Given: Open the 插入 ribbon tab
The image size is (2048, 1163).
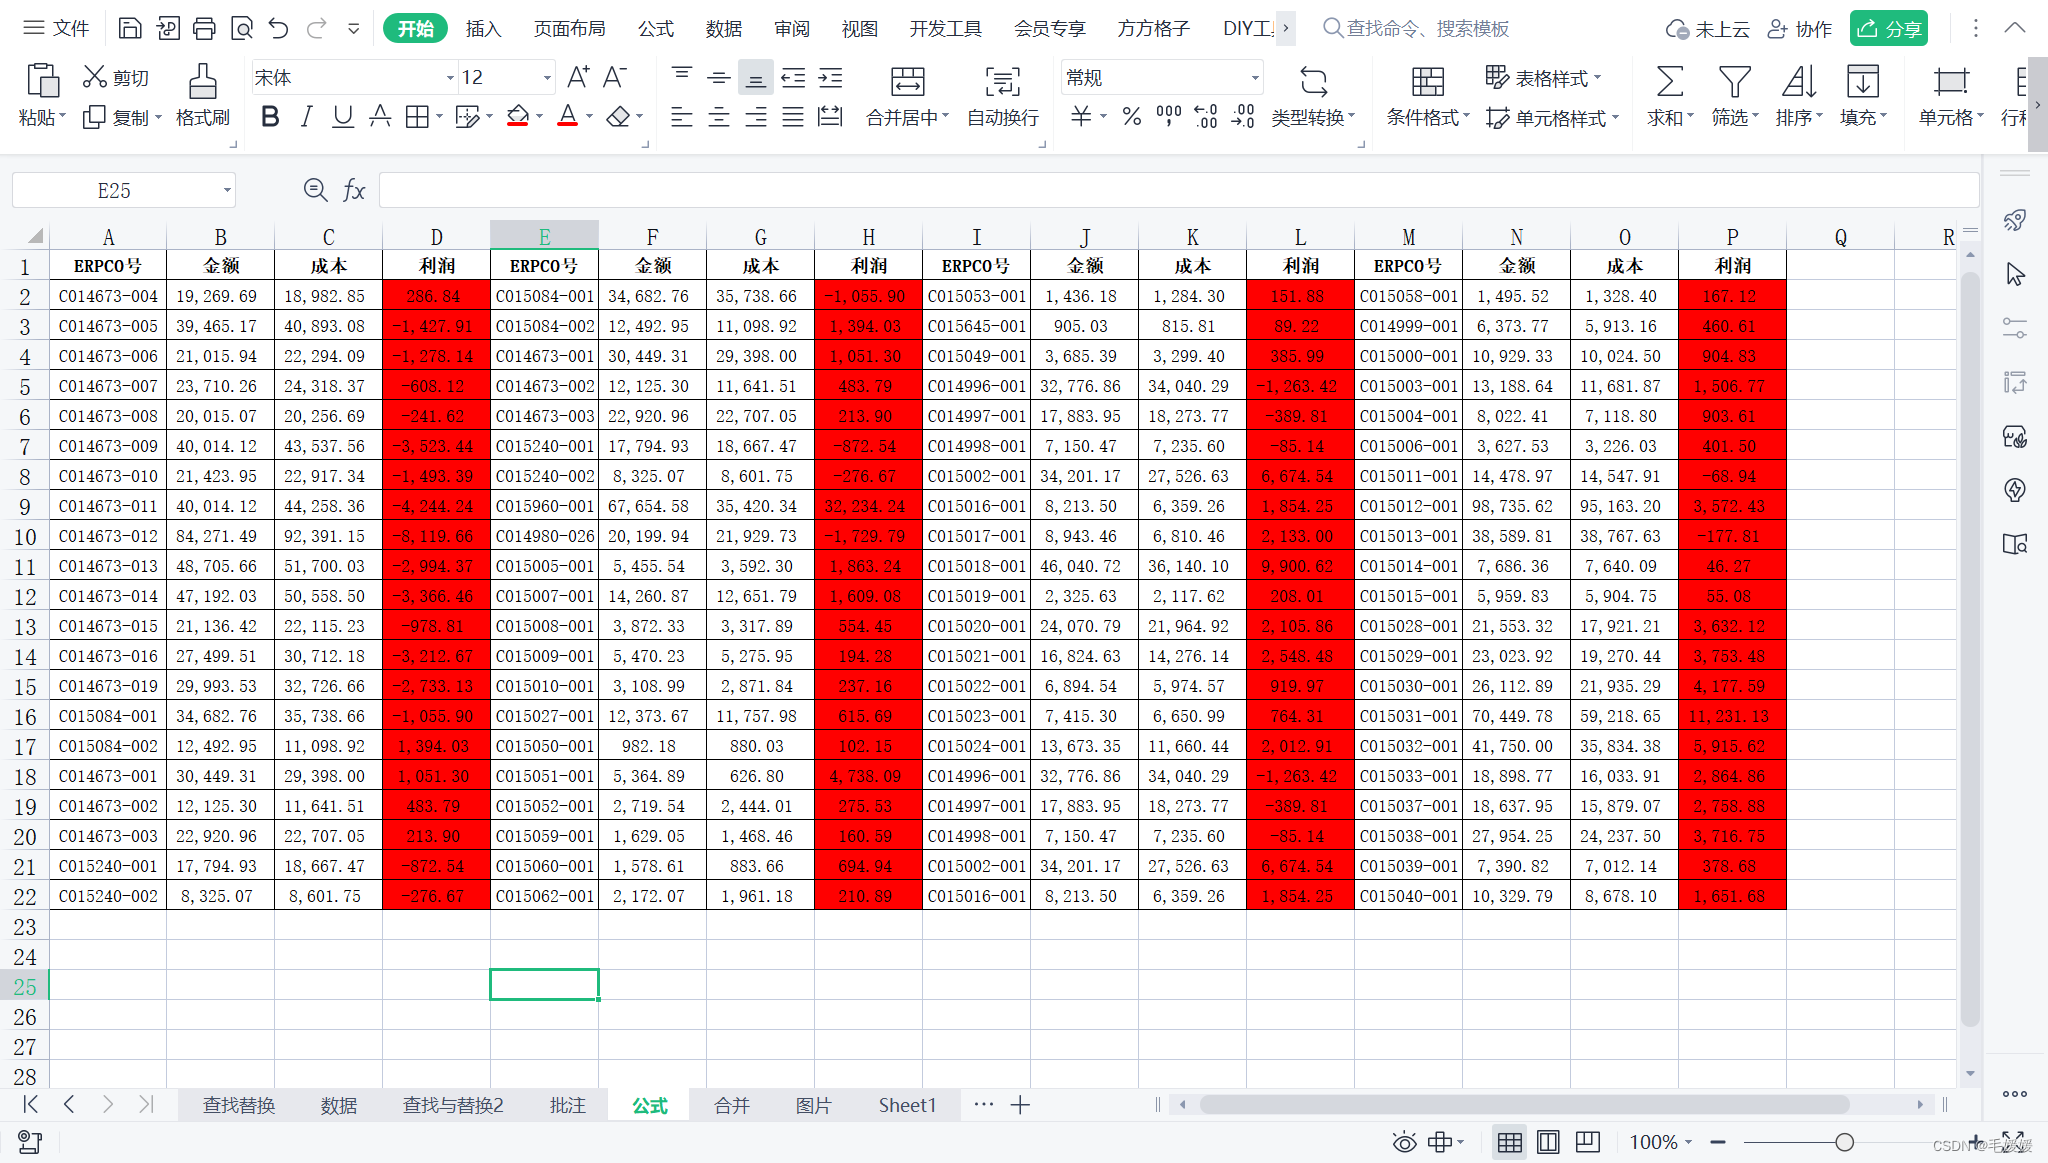Looking at the screenshot, I should [483, 28].
